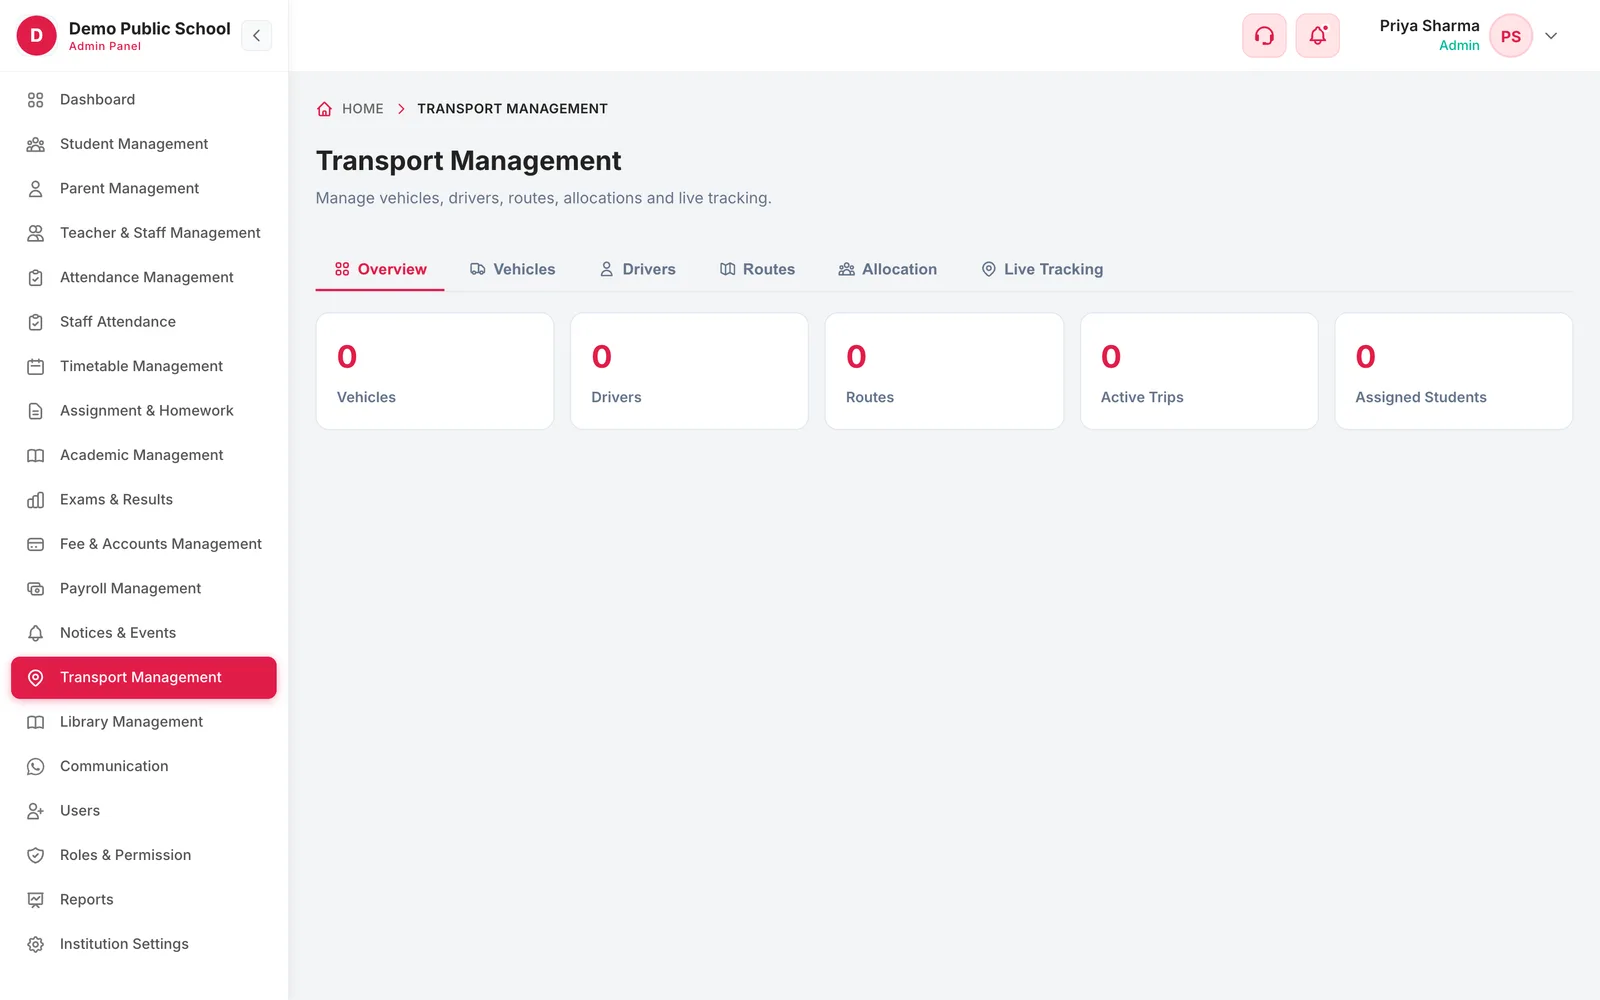Select the Overview tab
Screen dimensions: 1600x1000
point(380,269)
